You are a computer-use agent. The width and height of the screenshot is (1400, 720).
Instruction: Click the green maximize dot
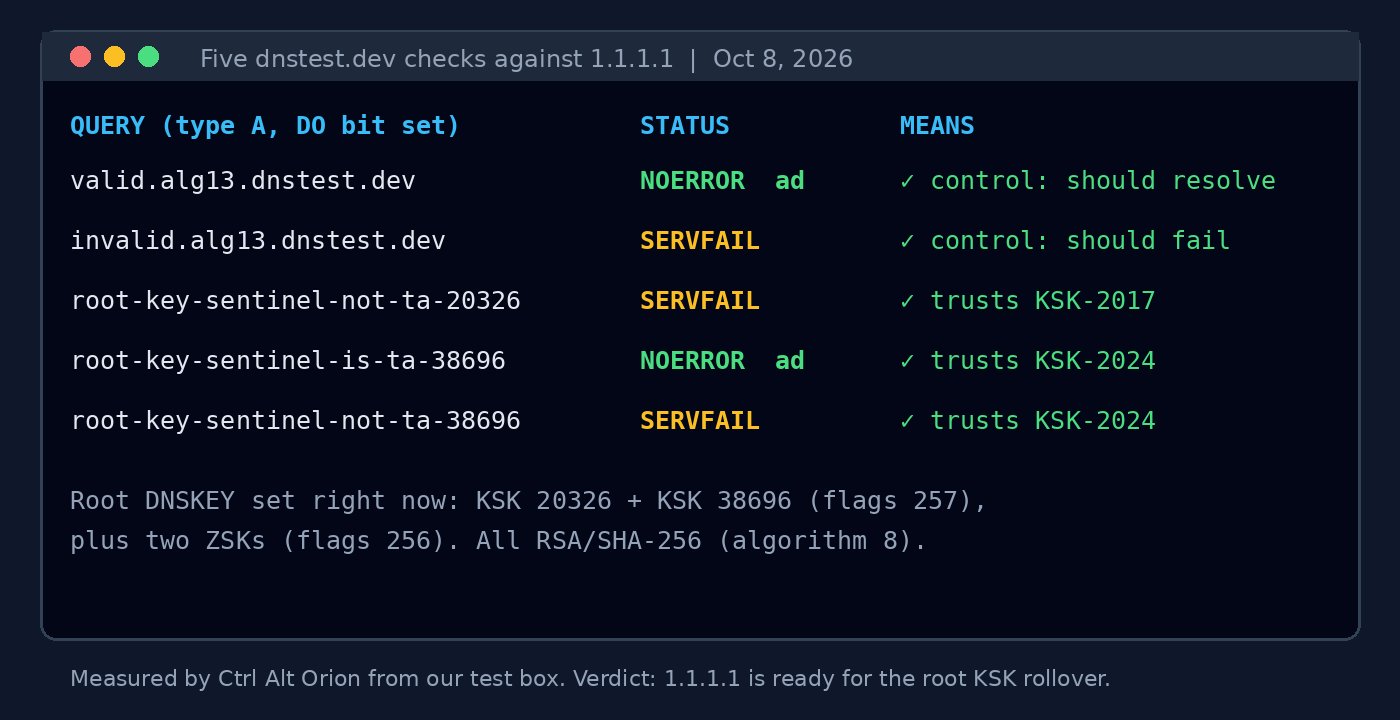click(148, 57)
